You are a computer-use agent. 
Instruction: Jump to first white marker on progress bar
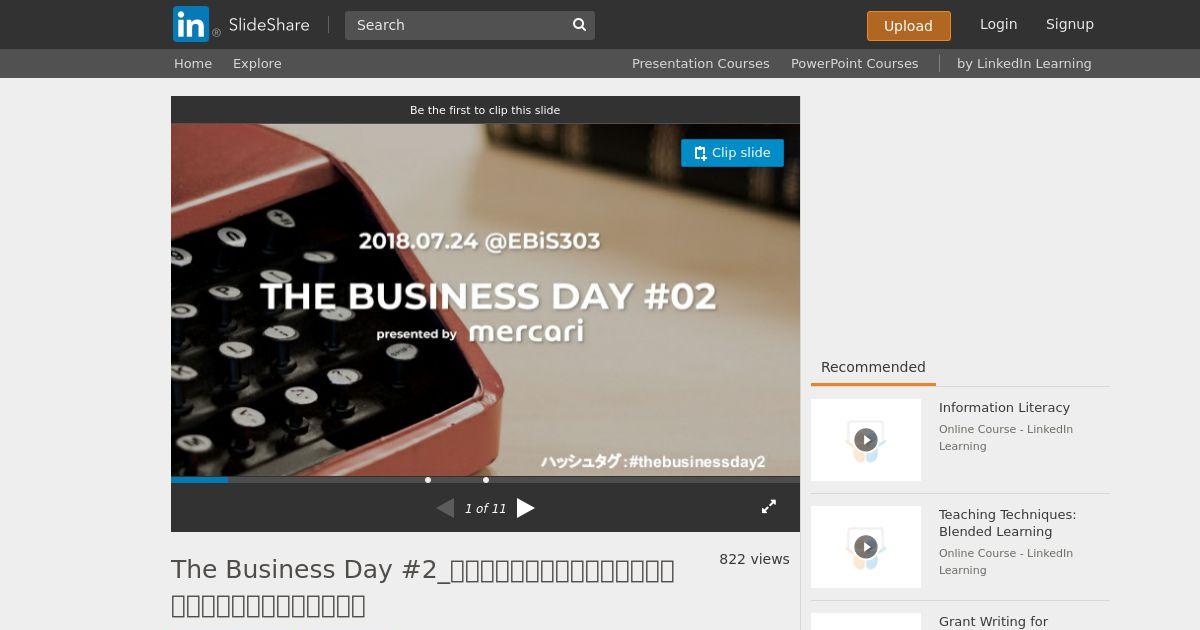[428, 480]
